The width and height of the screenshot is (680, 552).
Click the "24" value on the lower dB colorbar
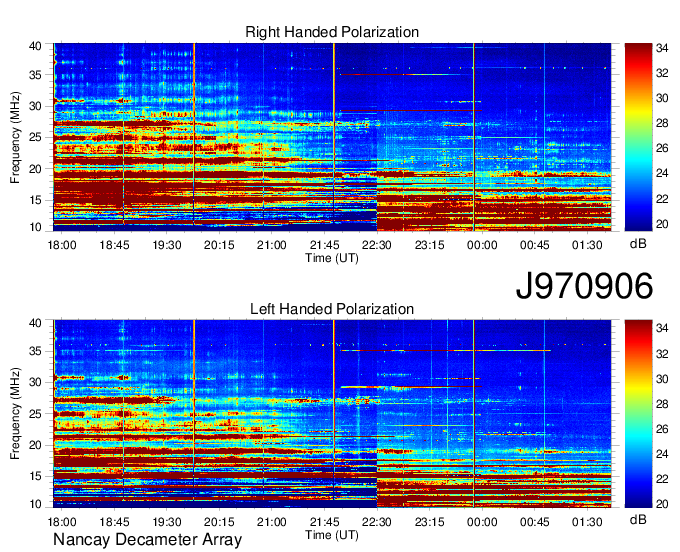tap(662, 454)
